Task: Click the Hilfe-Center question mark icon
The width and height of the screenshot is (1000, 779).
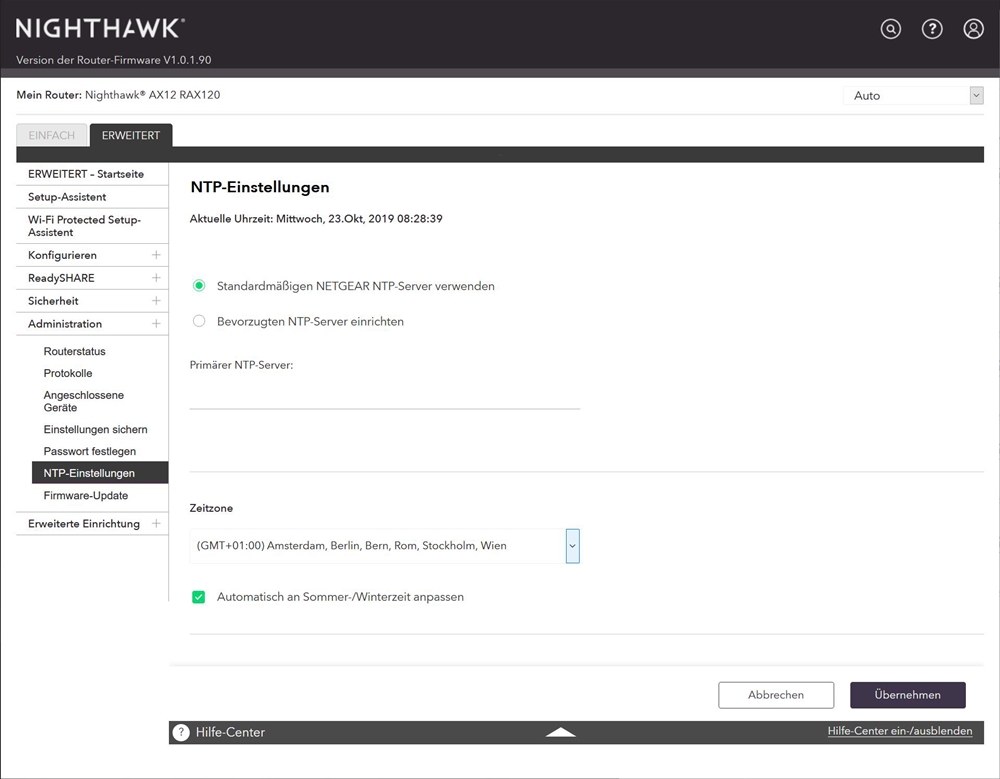Action: 181,732
